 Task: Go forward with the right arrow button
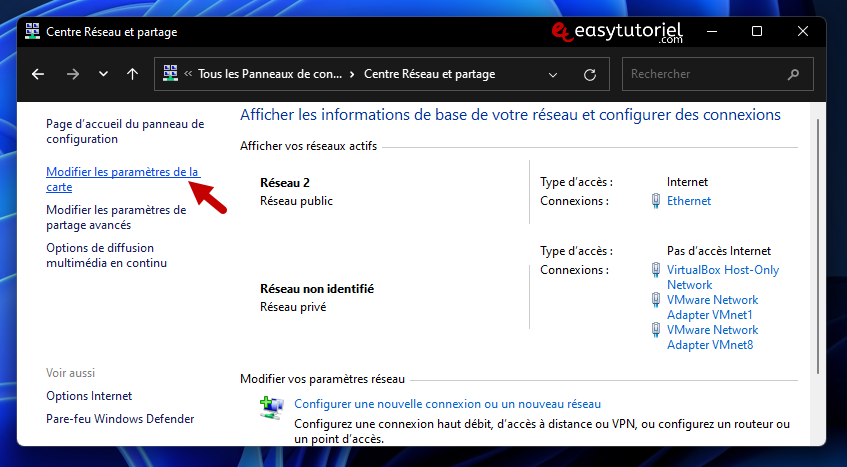pyautogui.click(x=73, y=74)
